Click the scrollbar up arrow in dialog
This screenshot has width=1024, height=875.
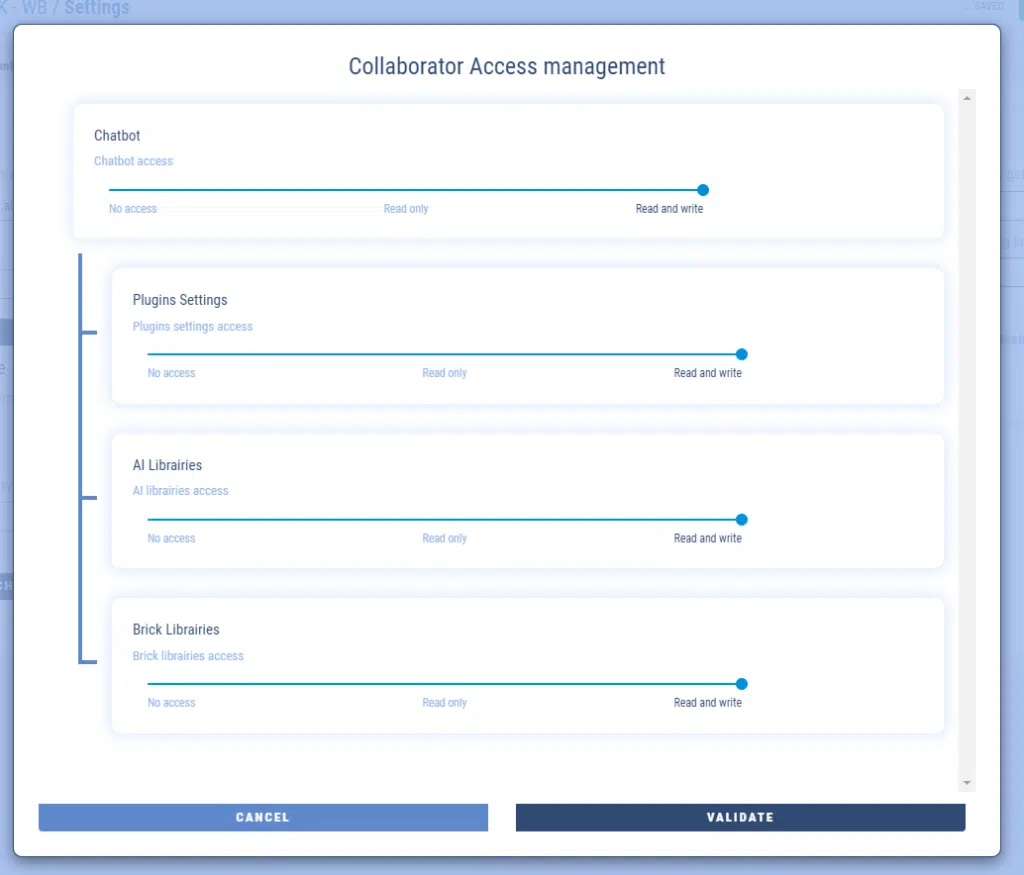pos(966,98)
